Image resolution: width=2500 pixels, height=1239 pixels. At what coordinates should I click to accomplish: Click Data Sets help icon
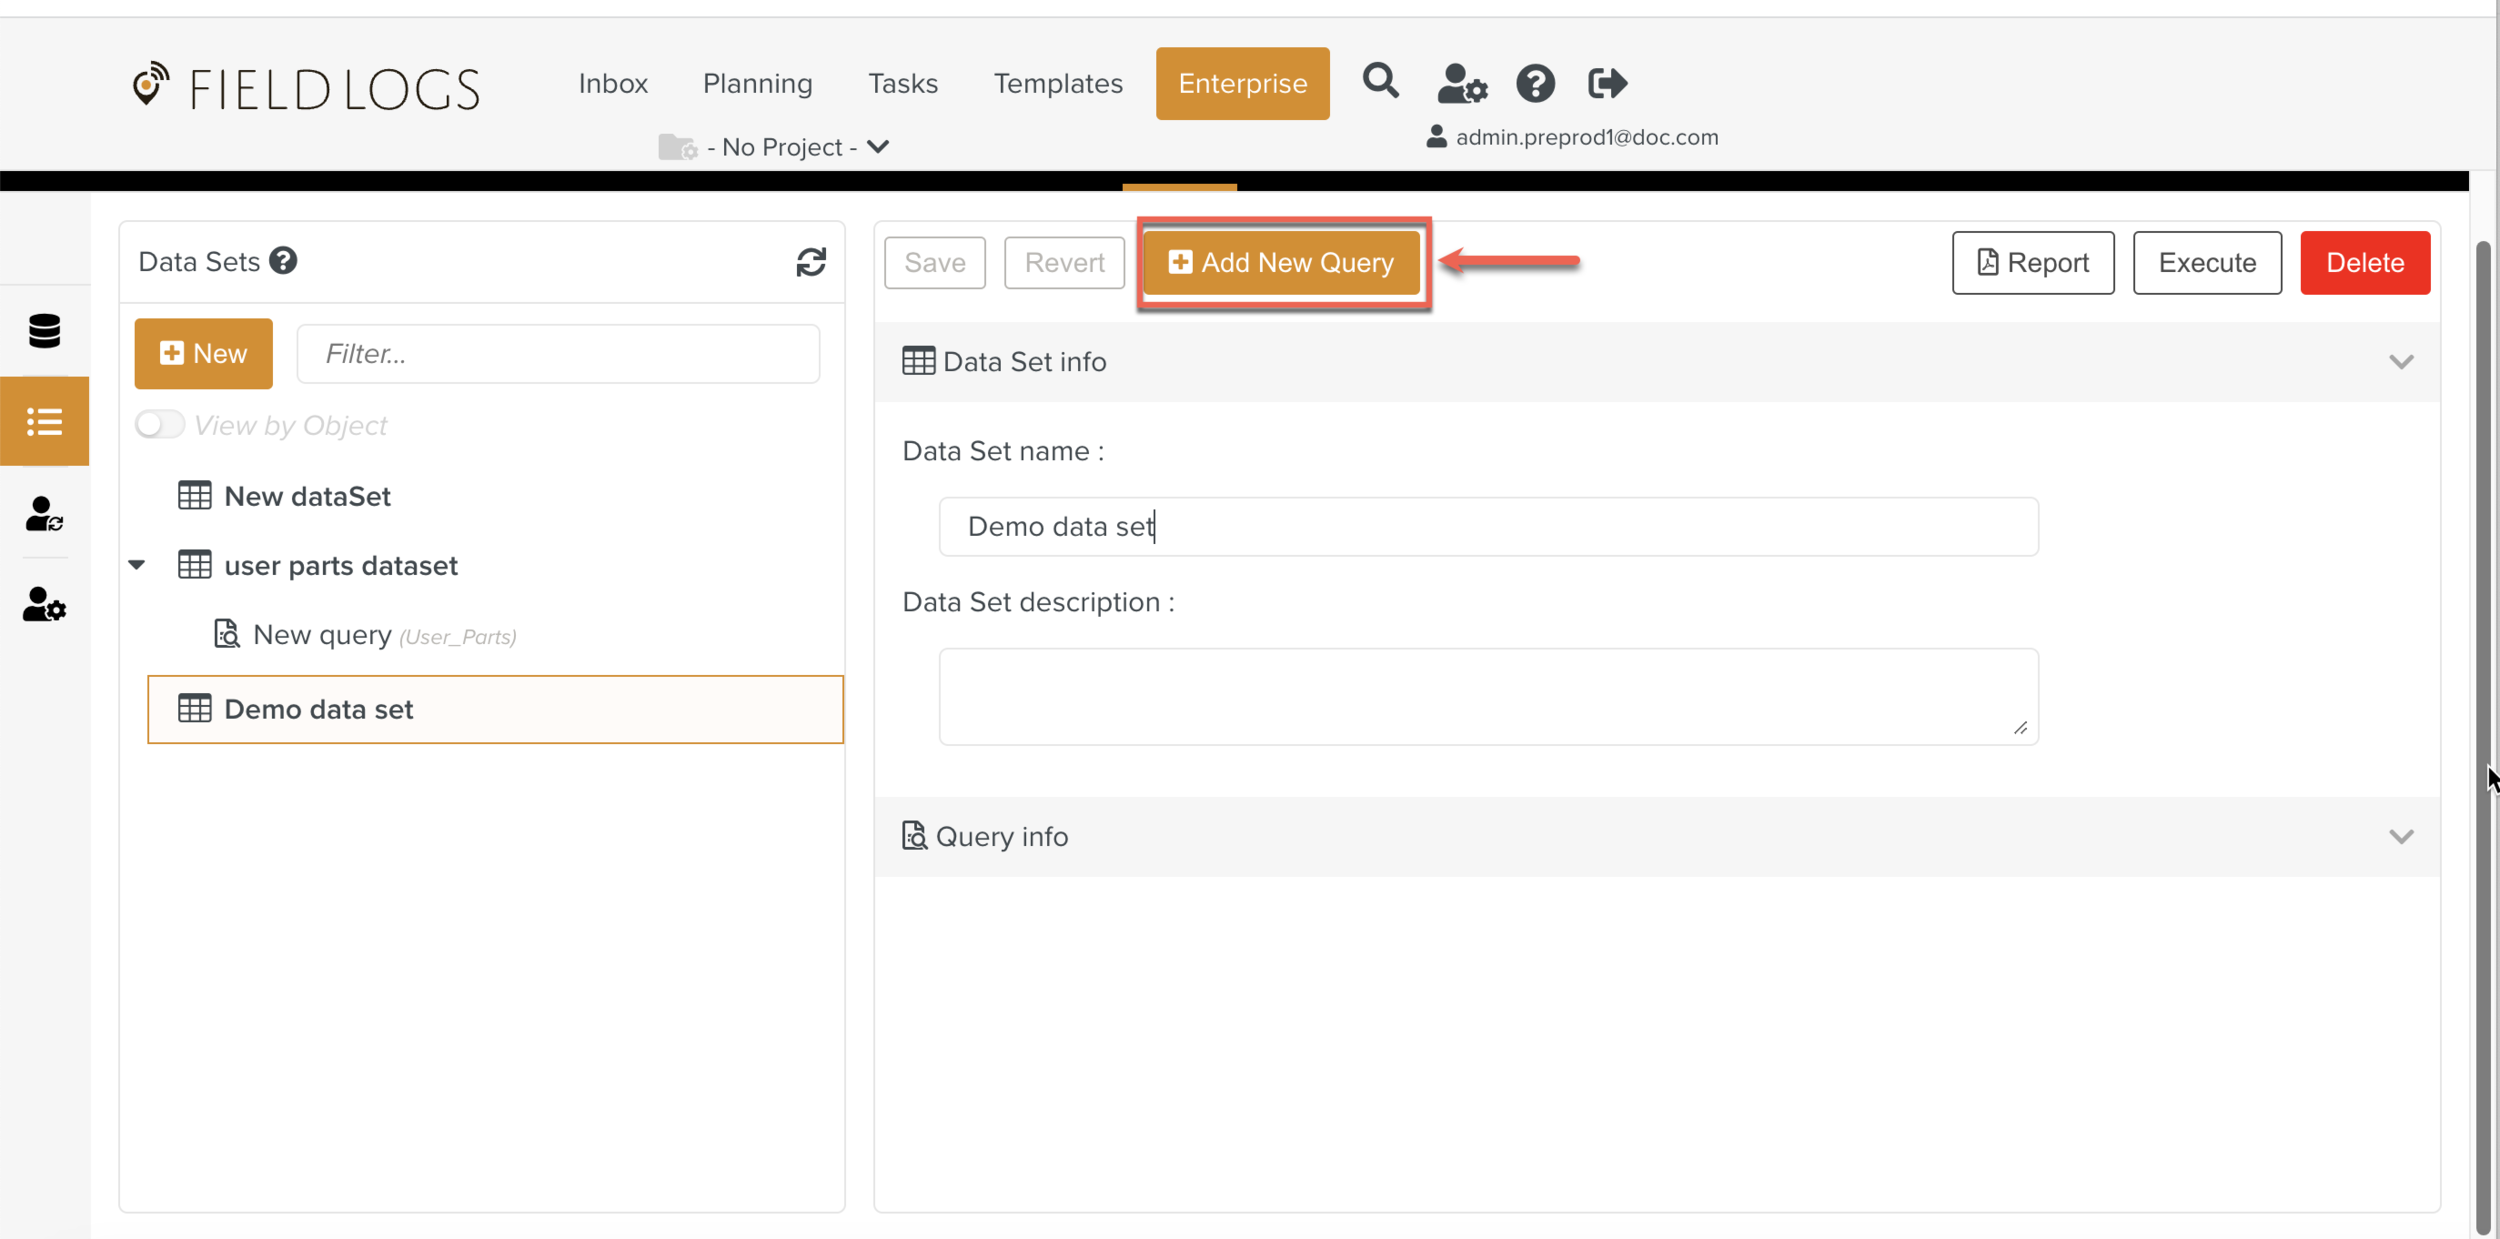[x=284, y=261]
